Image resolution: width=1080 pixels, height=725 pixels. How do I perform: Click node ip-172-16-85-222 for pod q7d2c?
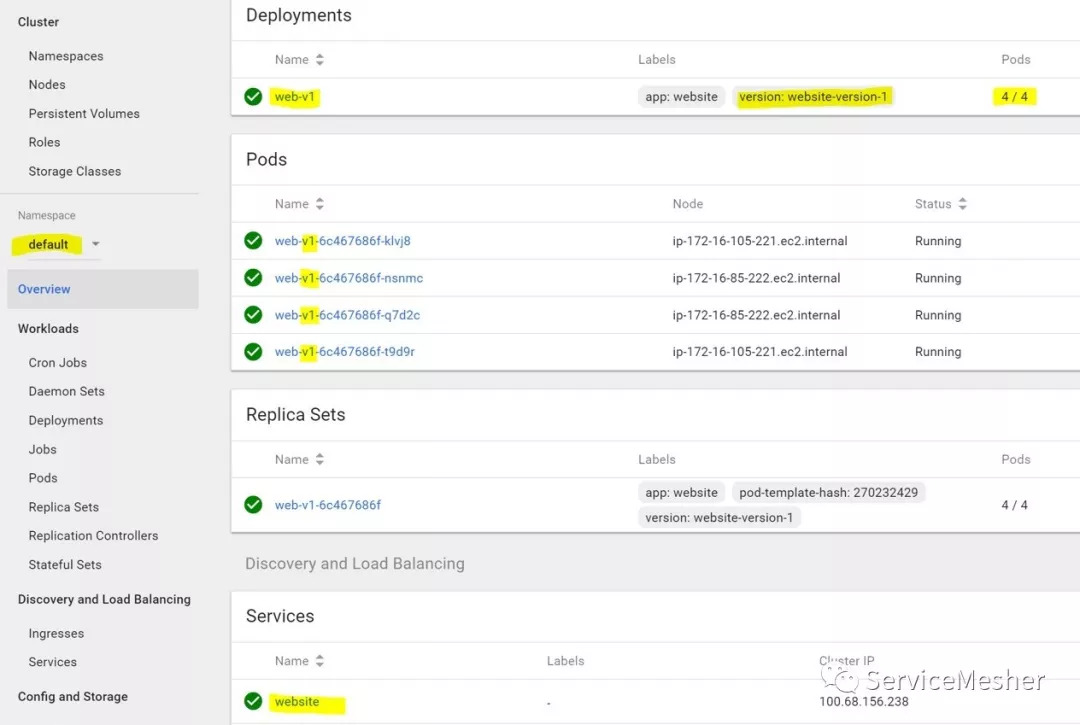click(756, 315)
